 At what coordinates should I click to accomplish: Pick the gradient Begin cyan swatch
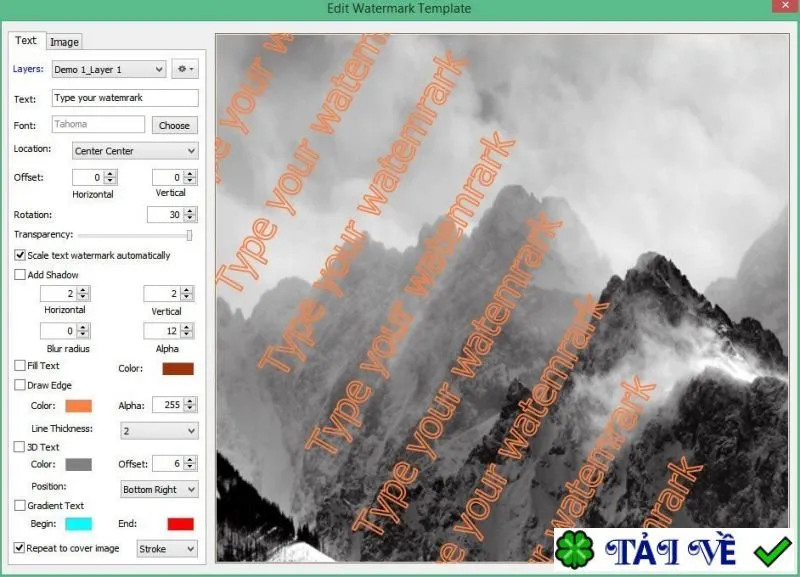point(79,524)
